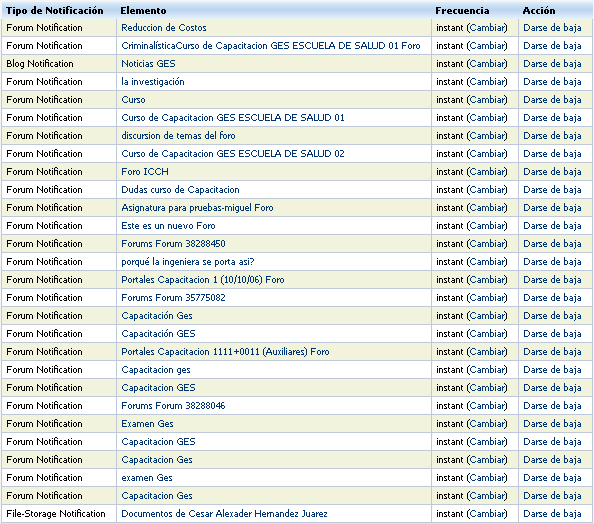594x524 pixels.
Task: Open Dudas curso de Capacitacion link
Action: click(x=180, y=190)
